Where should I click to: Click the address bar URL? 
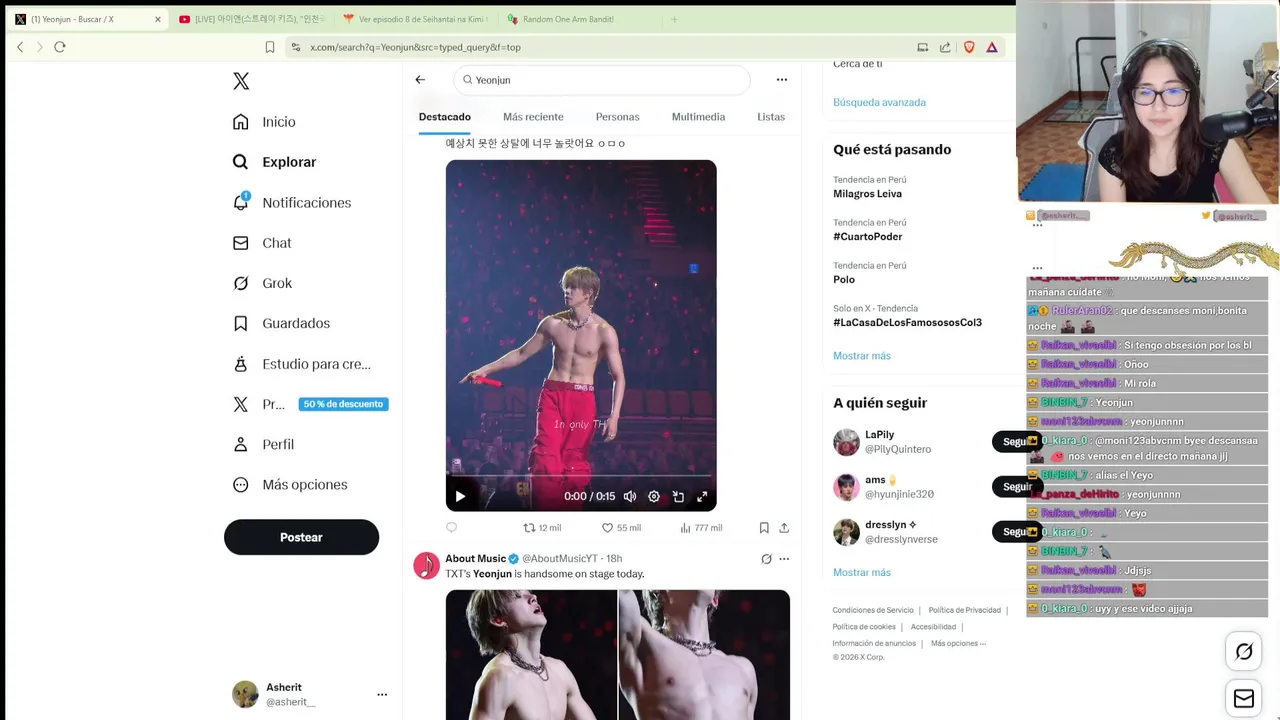415,47
